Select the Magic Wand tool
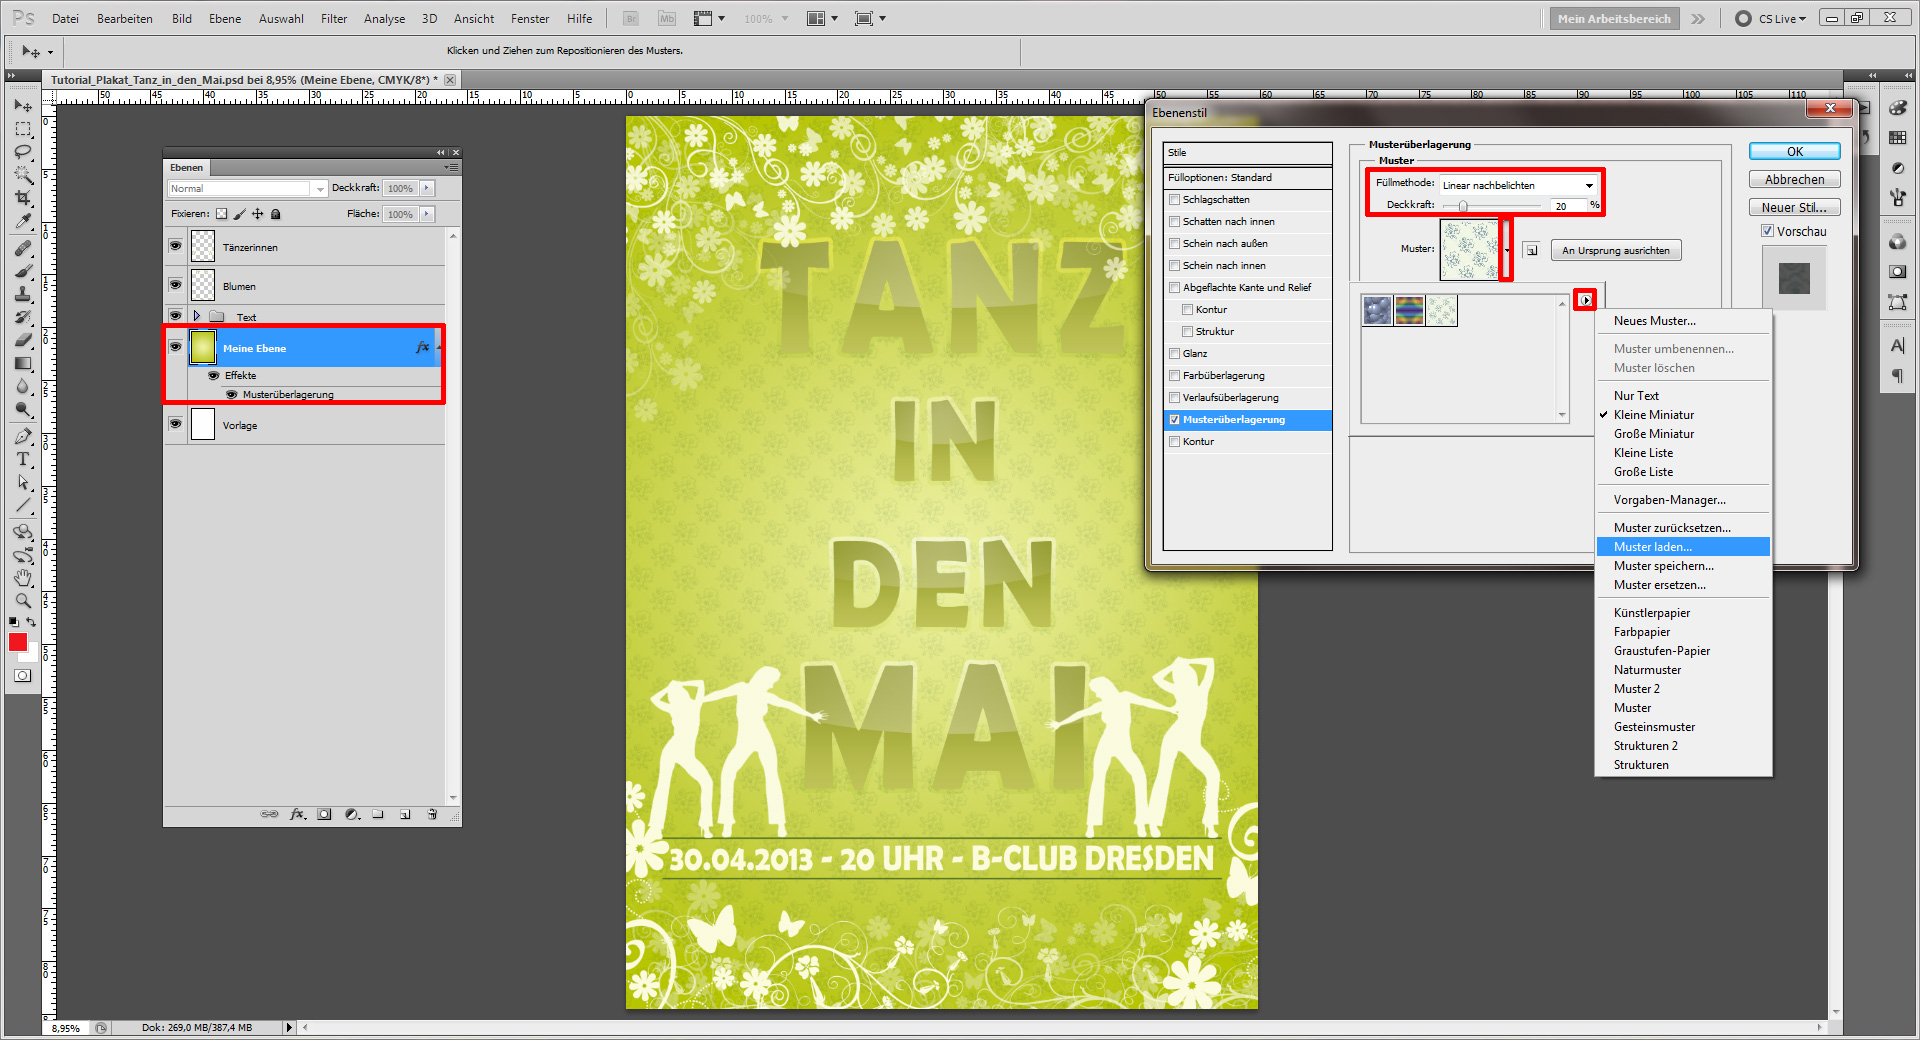 22,175
